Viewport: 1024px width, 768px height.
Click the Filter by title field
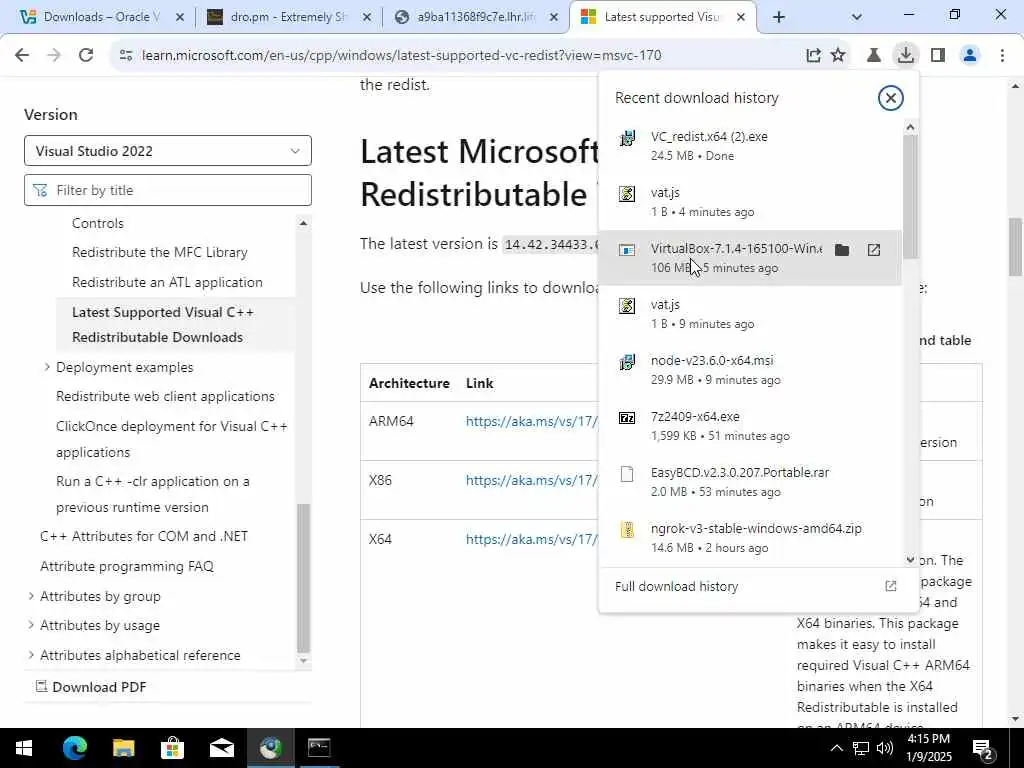[168, 190]
